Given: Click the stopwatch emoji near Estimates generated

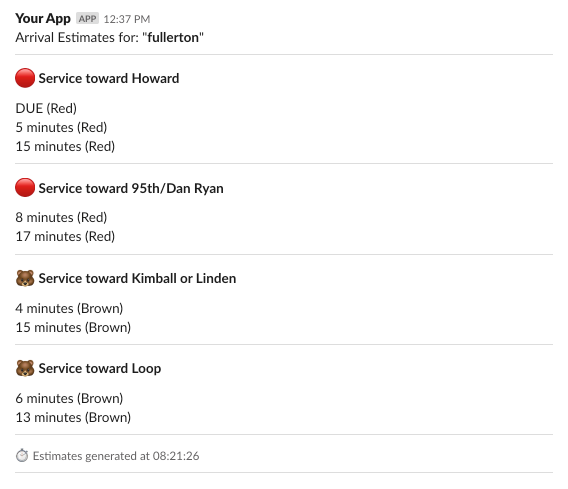Looking at the screenshot, I should pos(22,455).
